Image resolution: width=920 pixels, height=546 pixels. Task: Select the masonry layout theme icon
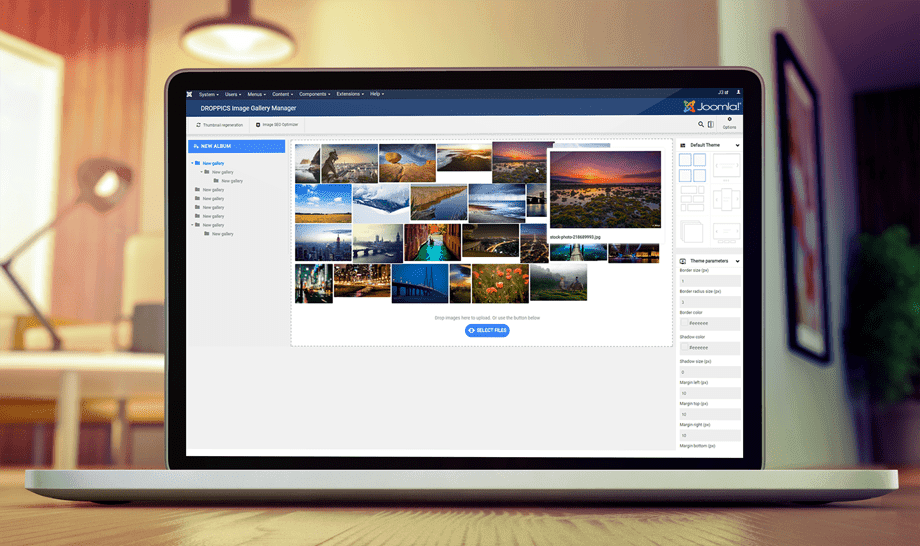coord(692,199)
